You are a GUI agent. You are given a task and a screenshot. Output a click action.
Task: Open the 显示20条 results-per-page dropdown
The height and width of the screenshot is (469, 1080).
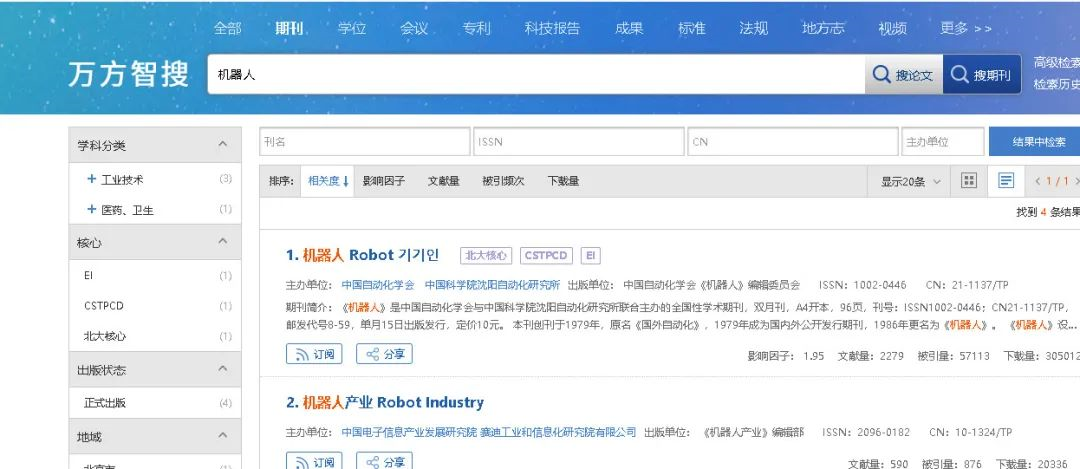click(x=911, y=182)
